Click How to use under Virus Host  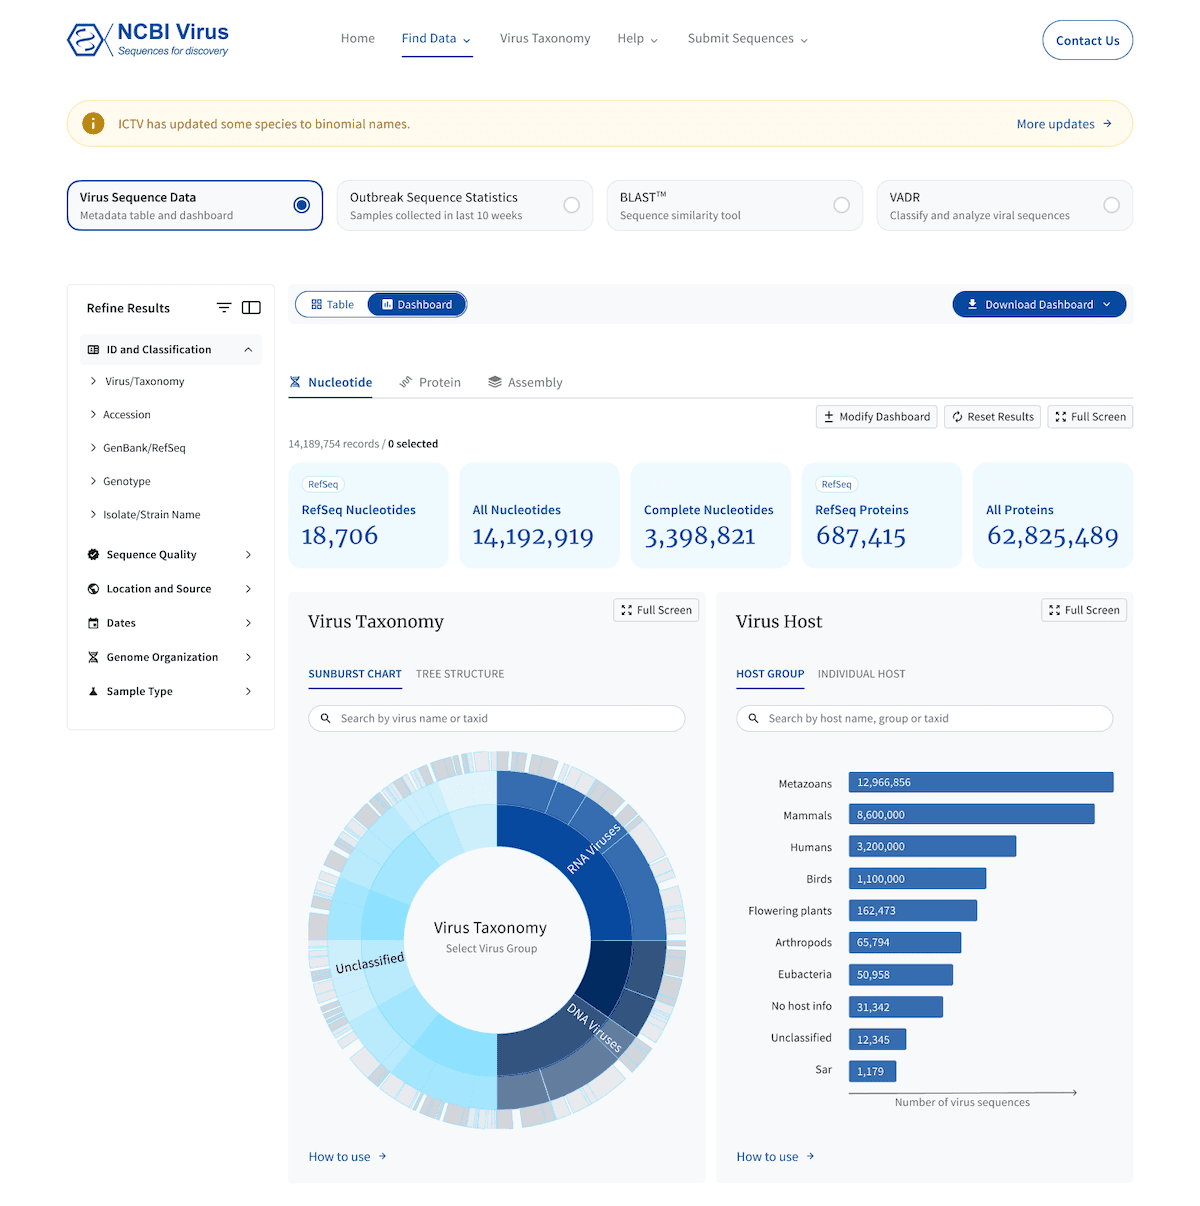[775, 1156]
